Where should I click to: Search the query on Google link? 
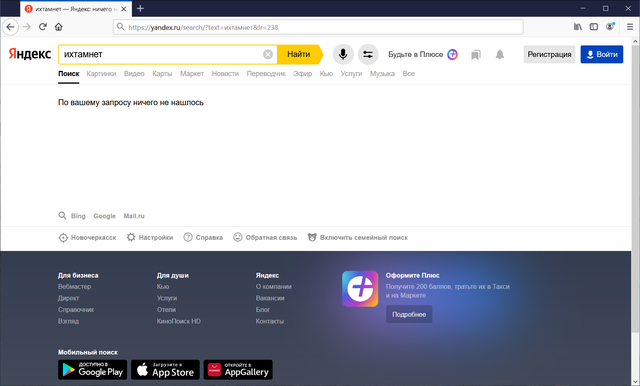[x=104, y=216]
